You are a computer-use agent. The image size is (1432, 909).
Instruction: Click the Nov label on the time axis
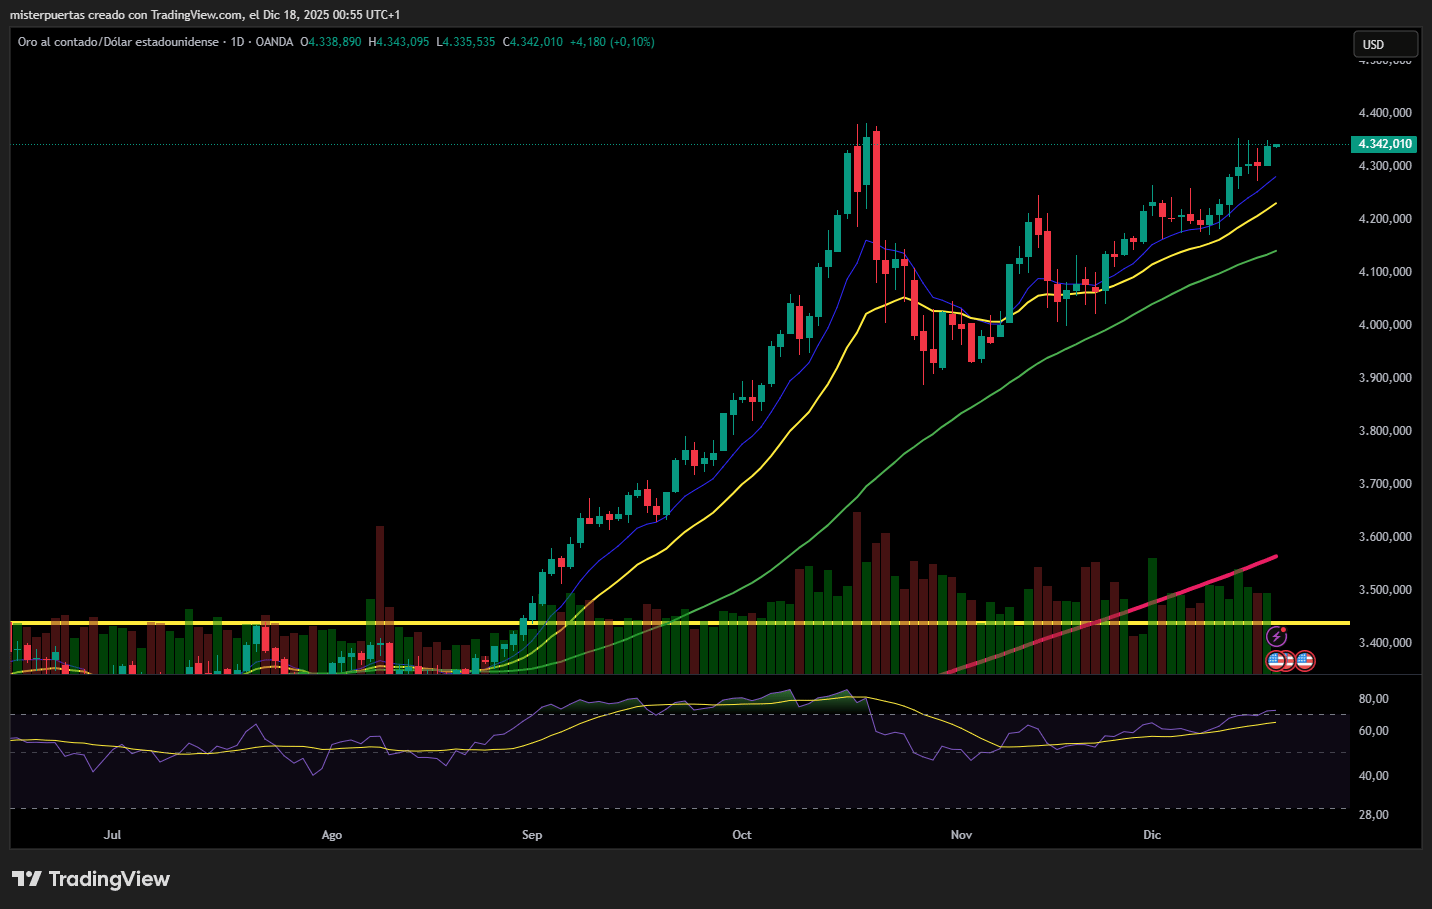[961, 835]
